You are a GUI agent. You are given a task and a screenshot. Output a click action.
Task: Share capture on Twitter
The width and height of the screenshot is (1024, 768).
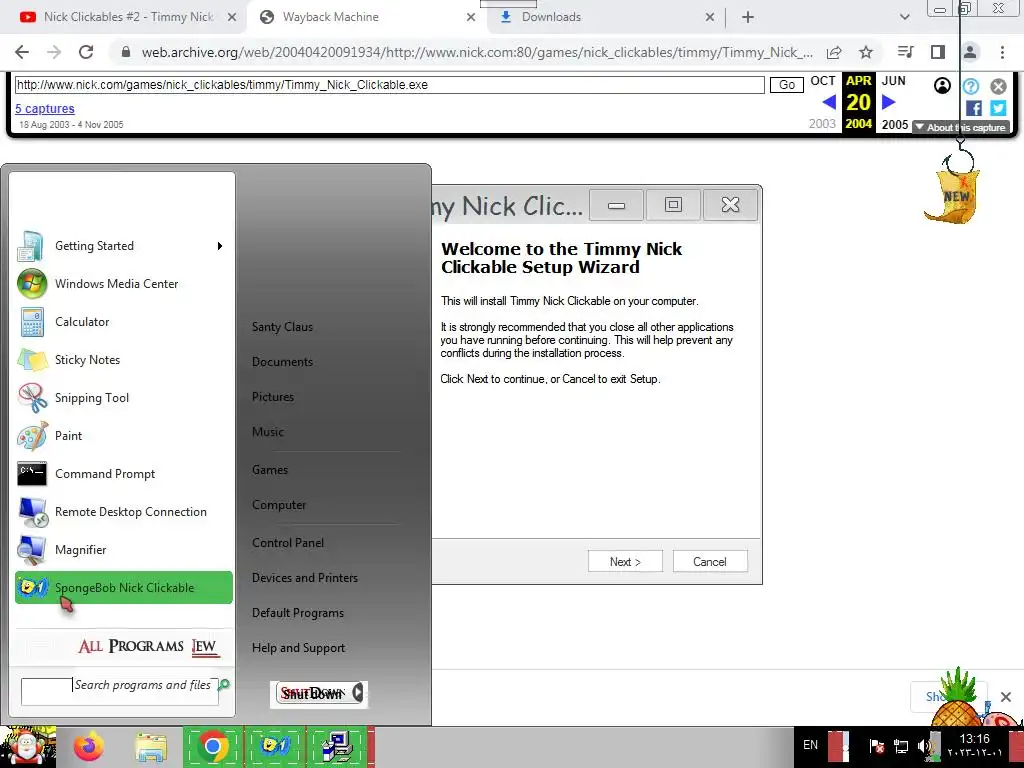(x=998, y=108)
